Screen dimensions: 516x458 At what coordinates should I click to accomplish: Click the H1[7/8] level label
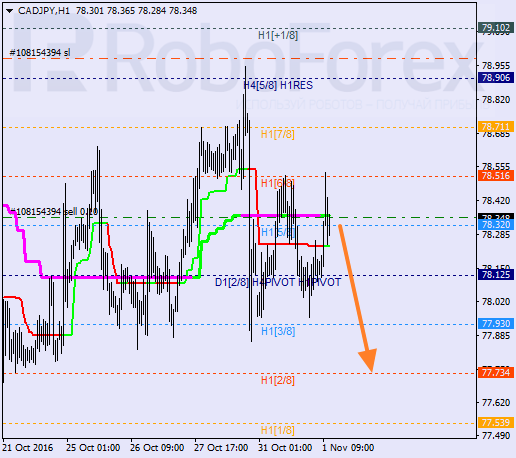tap(278, 134)
